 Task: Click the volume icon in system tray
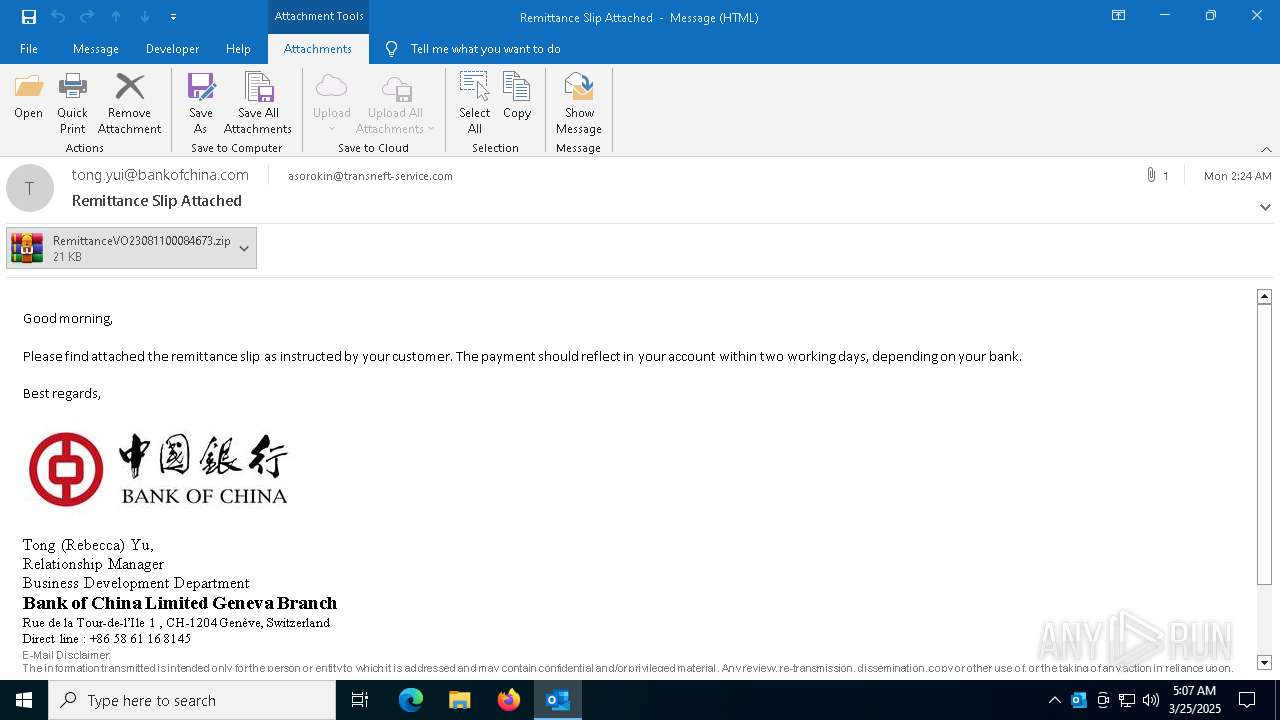(1151, 700)
